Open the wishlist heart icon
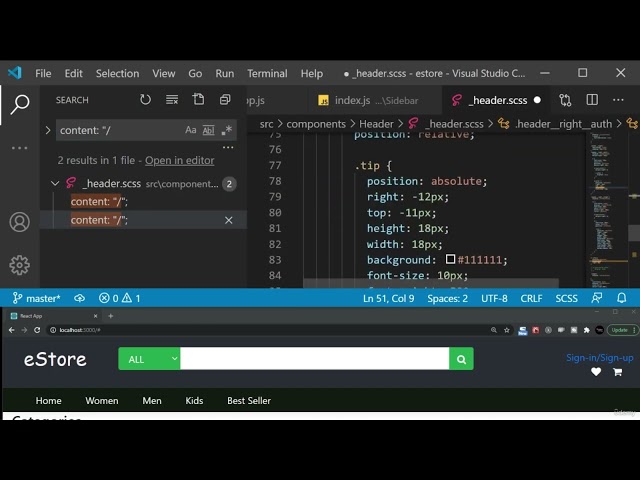This screenshot has height=480, width=640. coord(596,372)
